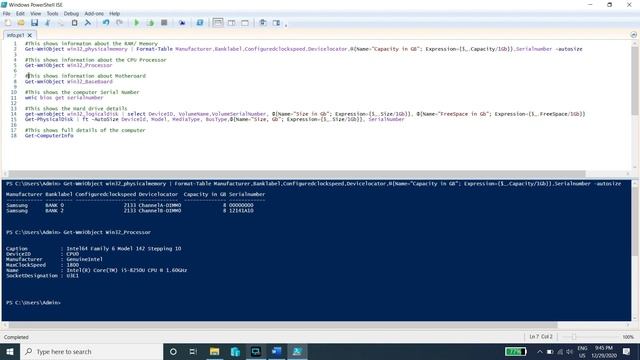Viewport: 640px width, 360px height.
Task: Open a script with the folder icon
Action: pyautogui.click(x=21, y=23)
